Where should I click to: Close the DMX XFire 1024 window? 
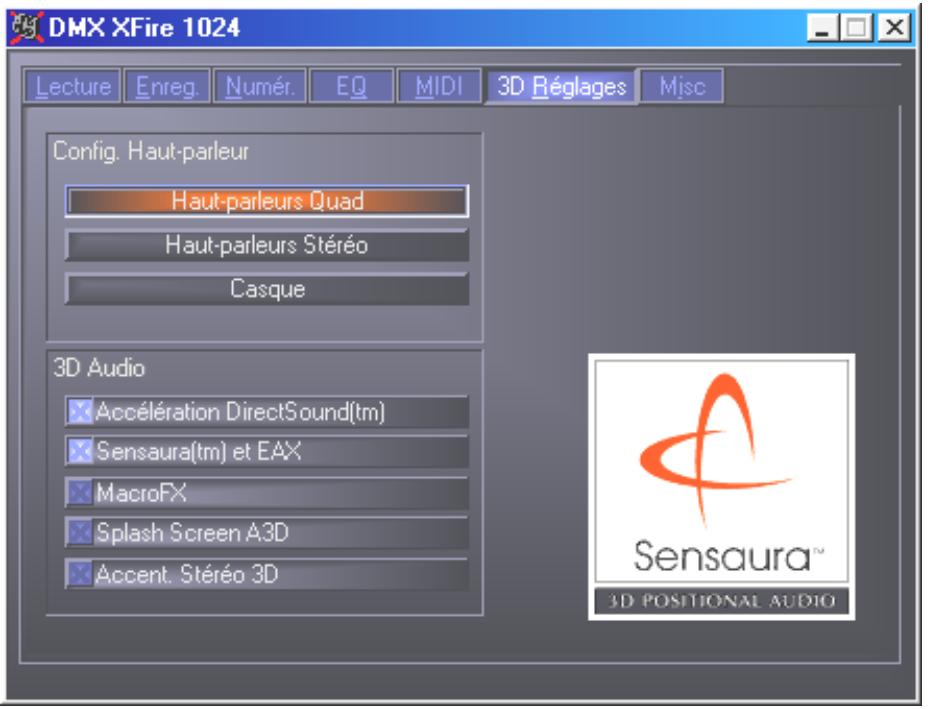894,27
